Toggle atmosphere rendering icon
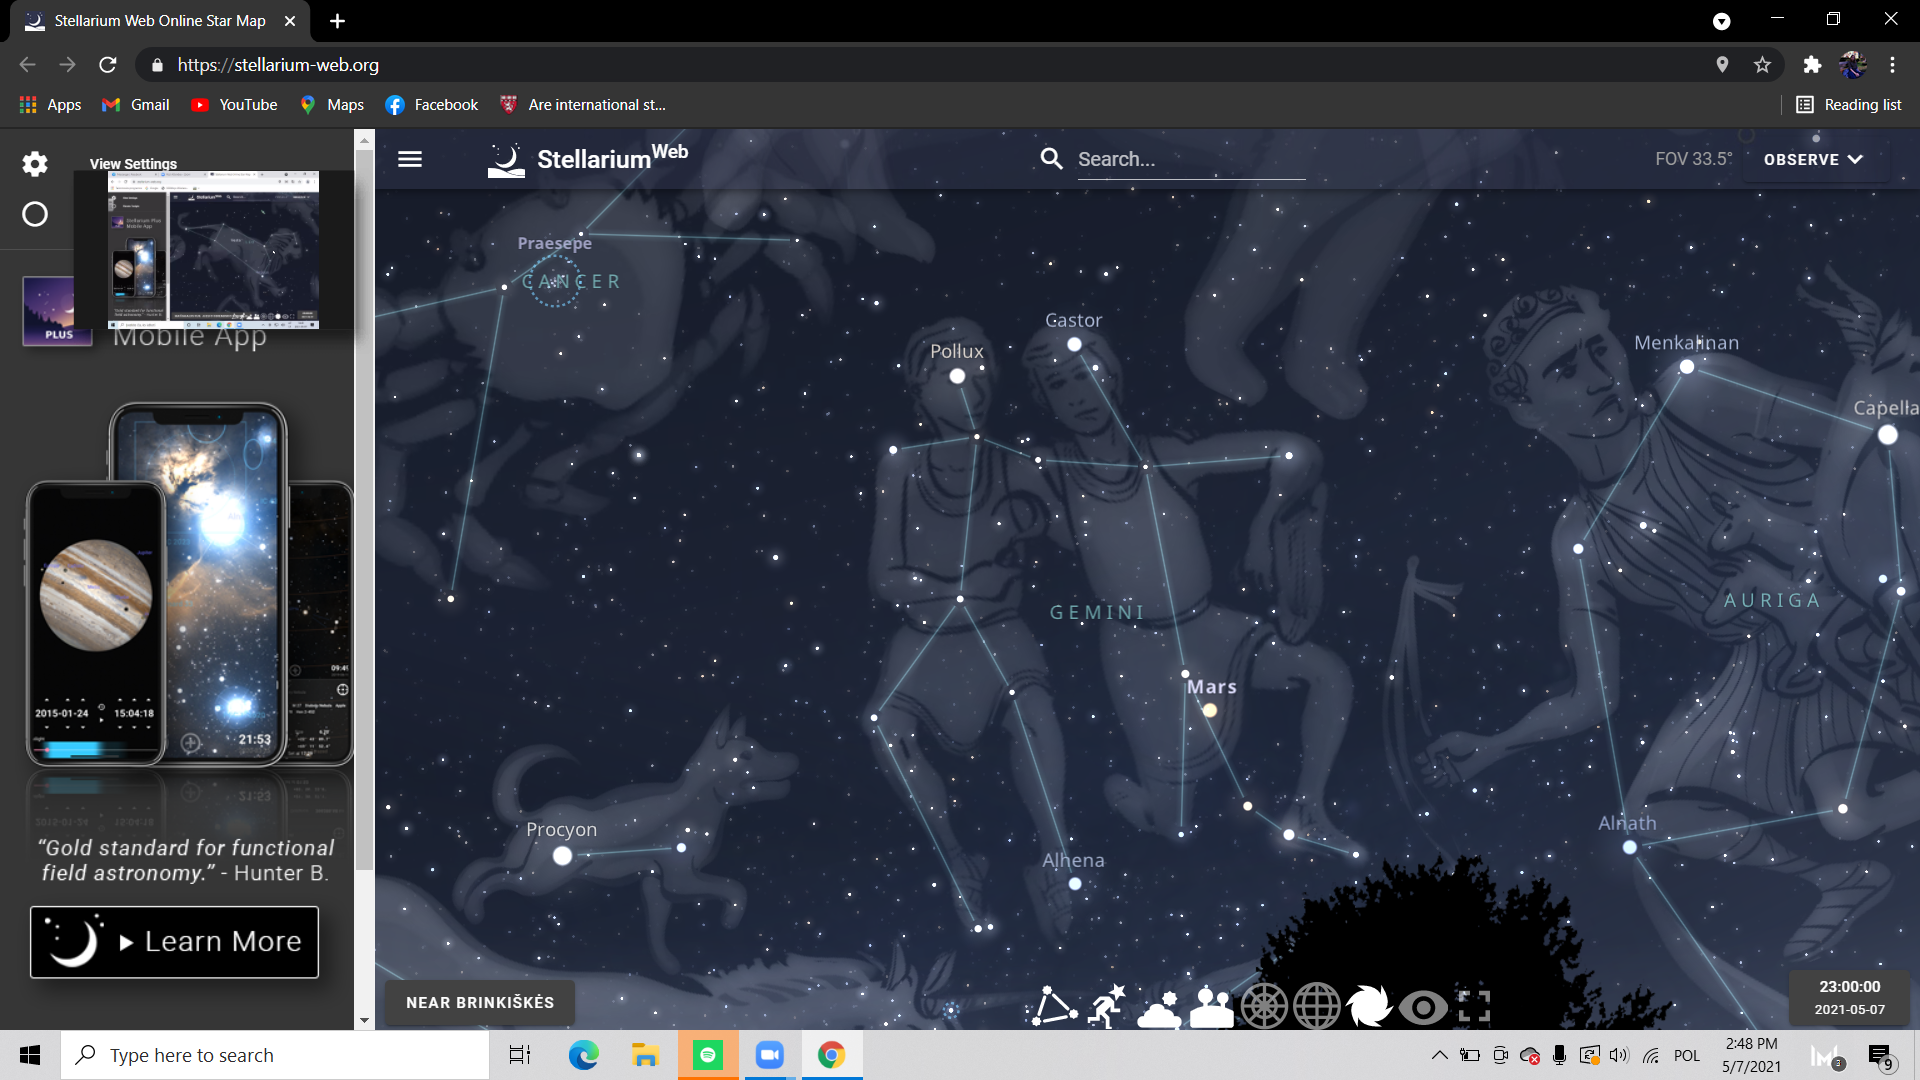The image size is (1920, 1080). pyautogui.click(x=1159, y=1008)
